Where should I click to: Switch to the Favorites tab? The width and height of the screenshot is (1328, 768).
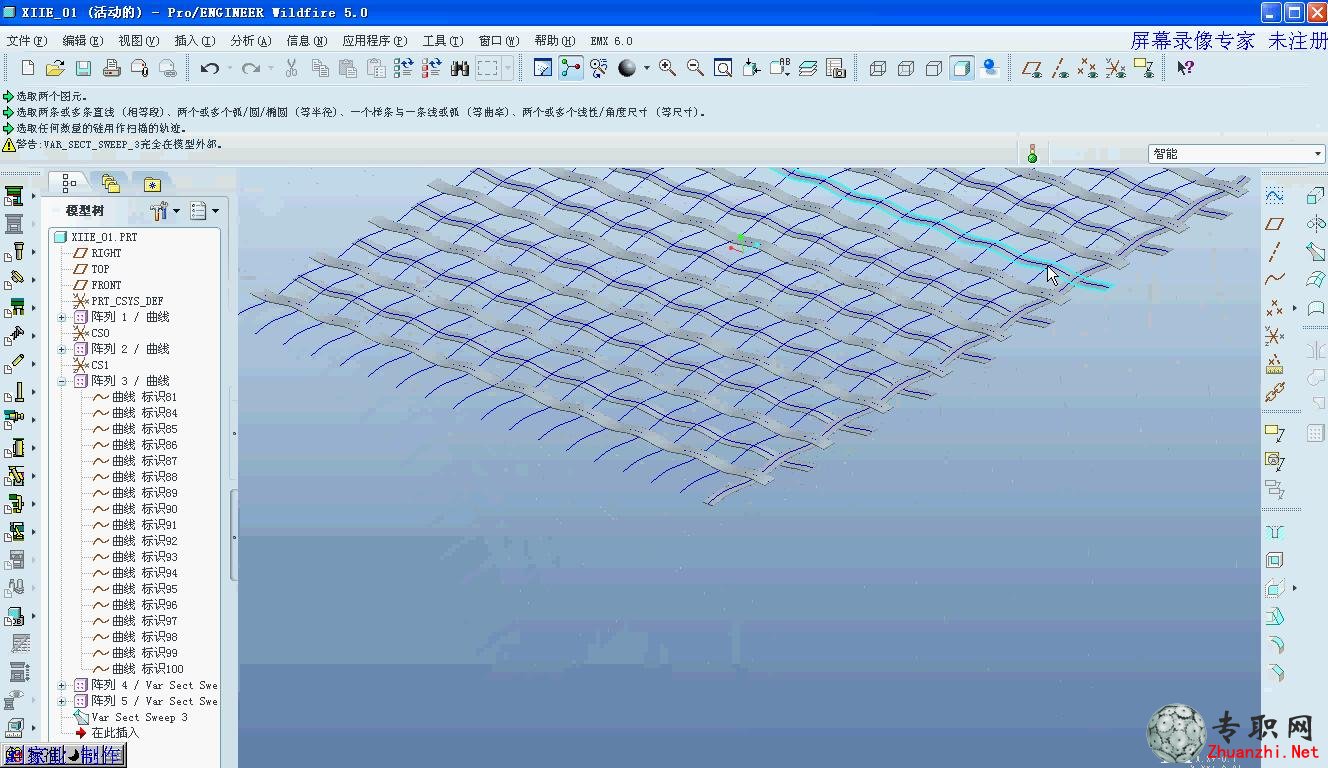[x=151, y=184]
